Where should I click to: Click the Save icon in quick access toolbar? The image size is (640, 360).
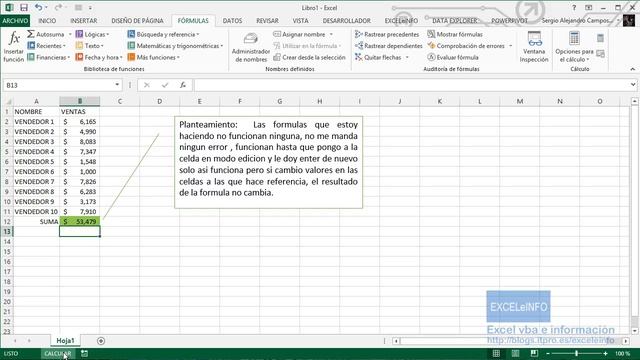point(24,7)
